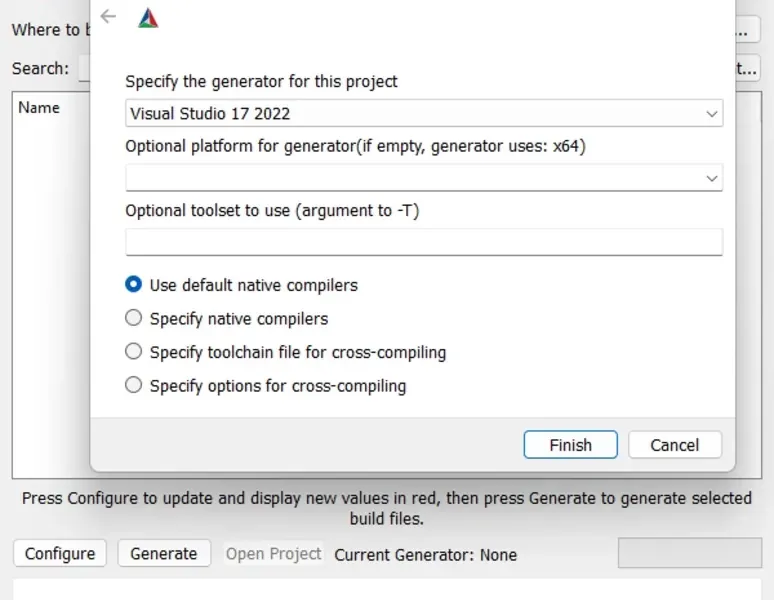This screenshot has height=600, width=774.
Task: Click the CMake triangle logo icon
Action: pyautogui.click(x=148, y=17)
